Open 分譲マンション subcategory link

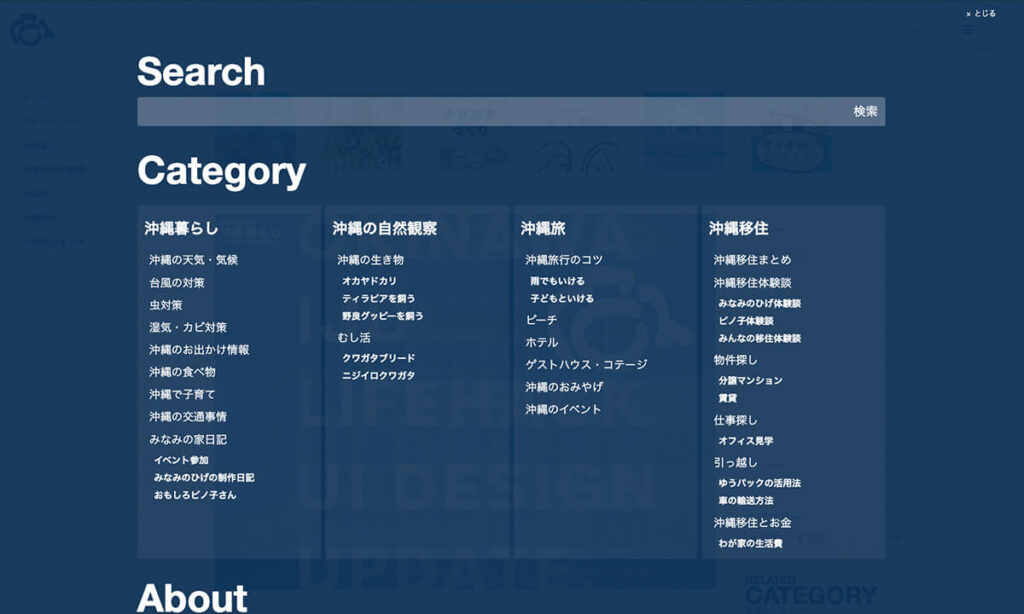[x=750, y=381]
